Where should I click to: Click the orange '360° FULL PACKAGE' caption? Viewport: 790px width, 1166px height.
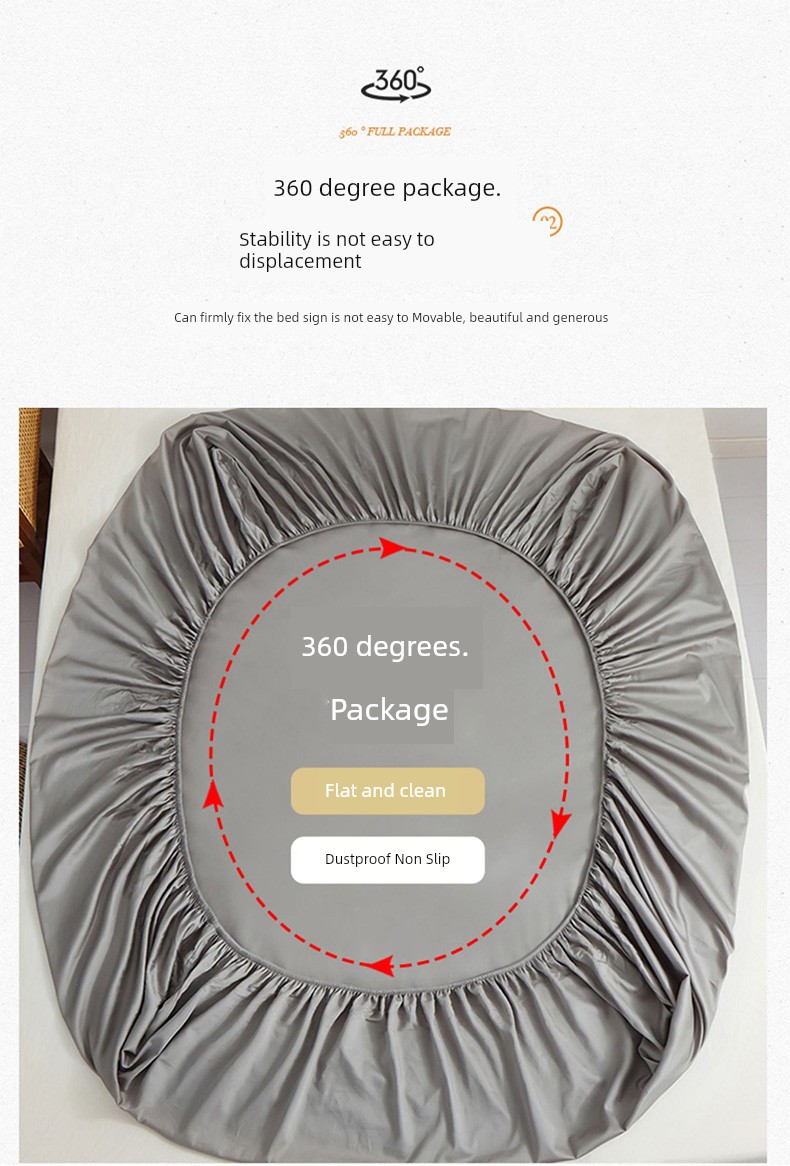pyautogui.click(x=395, y=132)
